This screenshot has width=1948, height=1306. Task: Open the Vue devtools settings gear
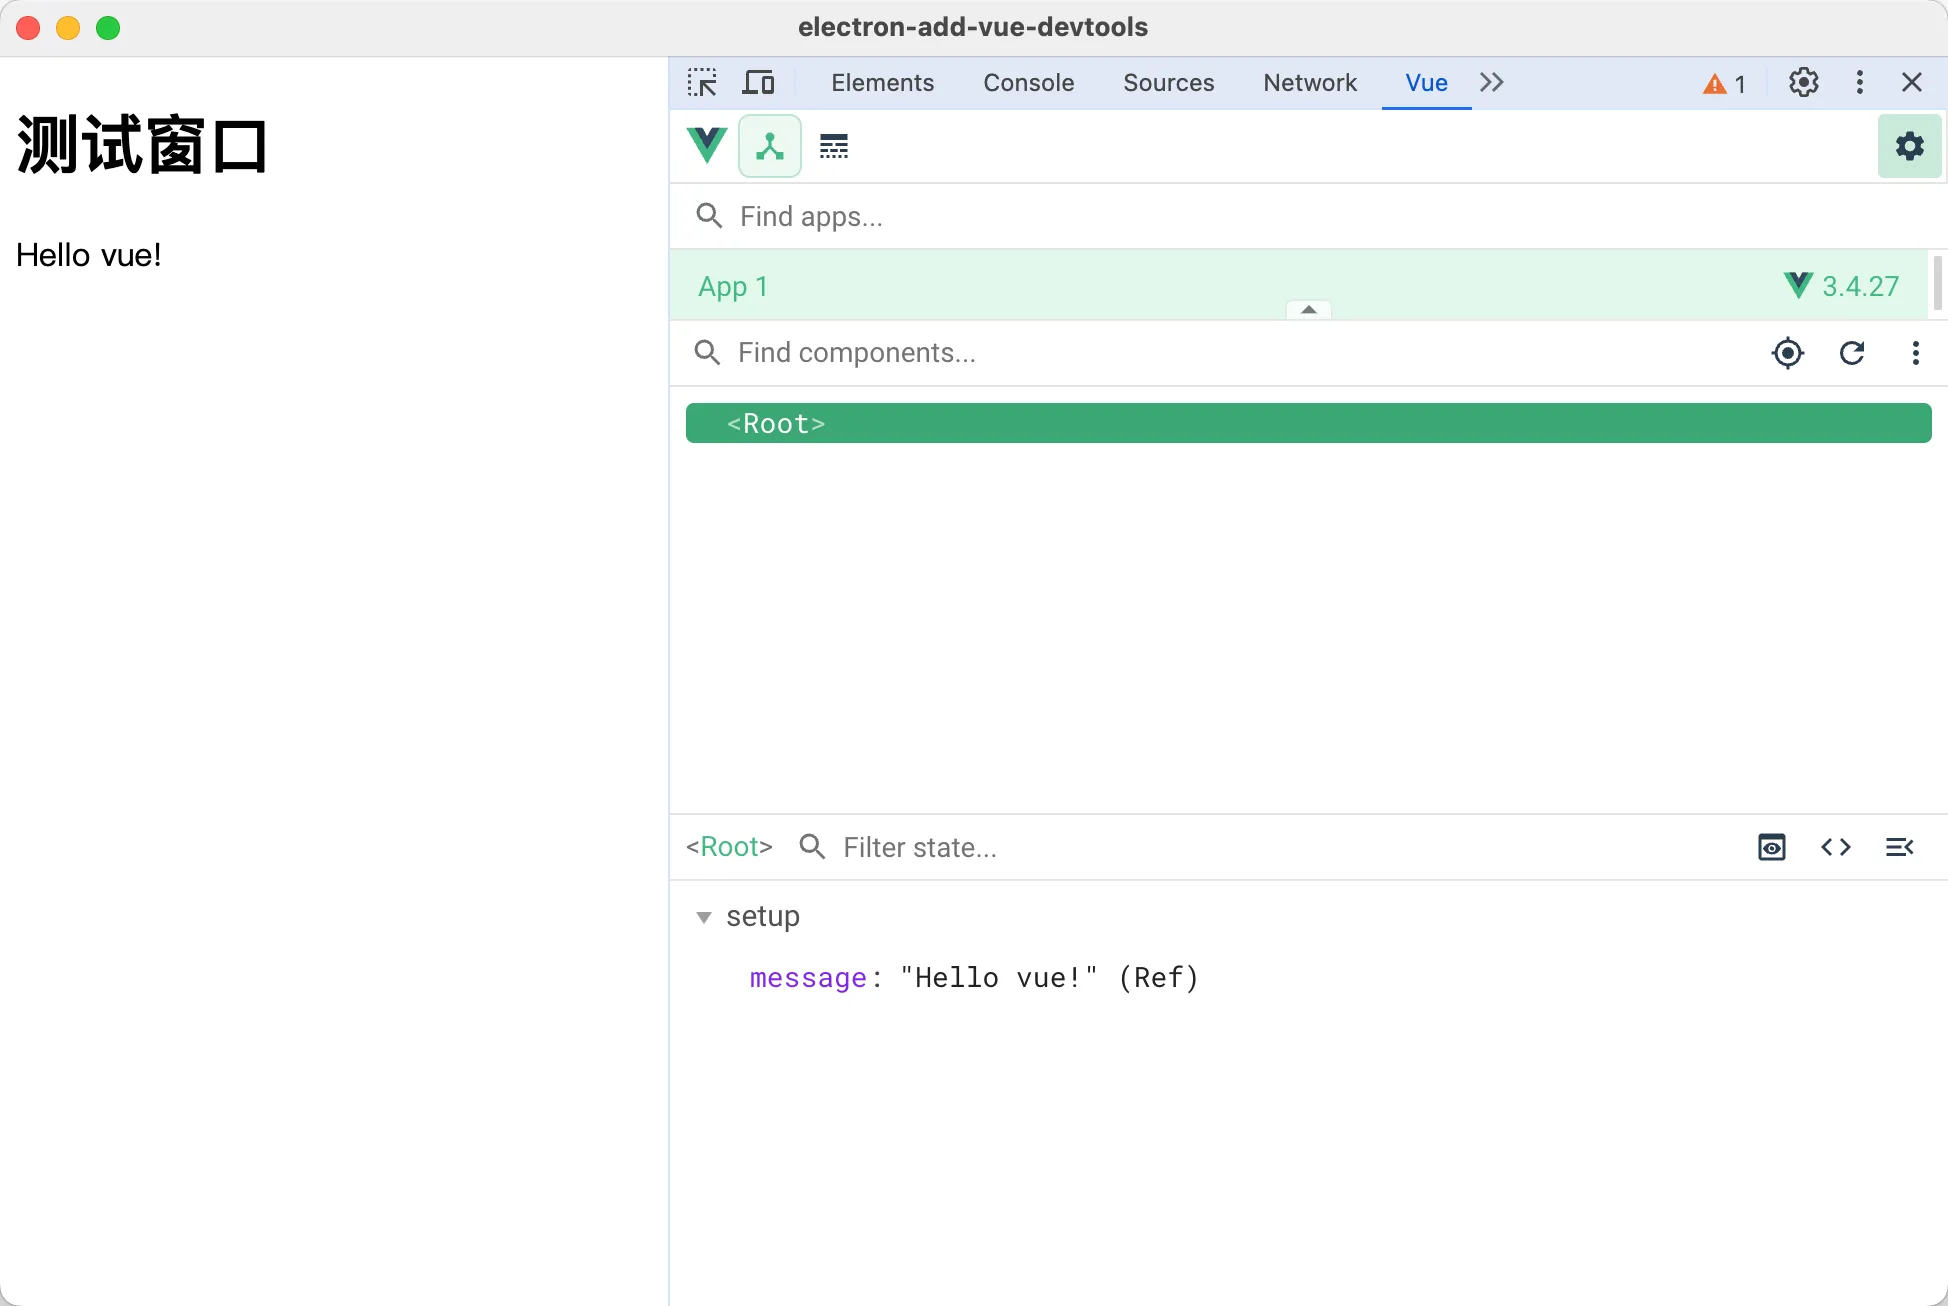pos(1909,146)
